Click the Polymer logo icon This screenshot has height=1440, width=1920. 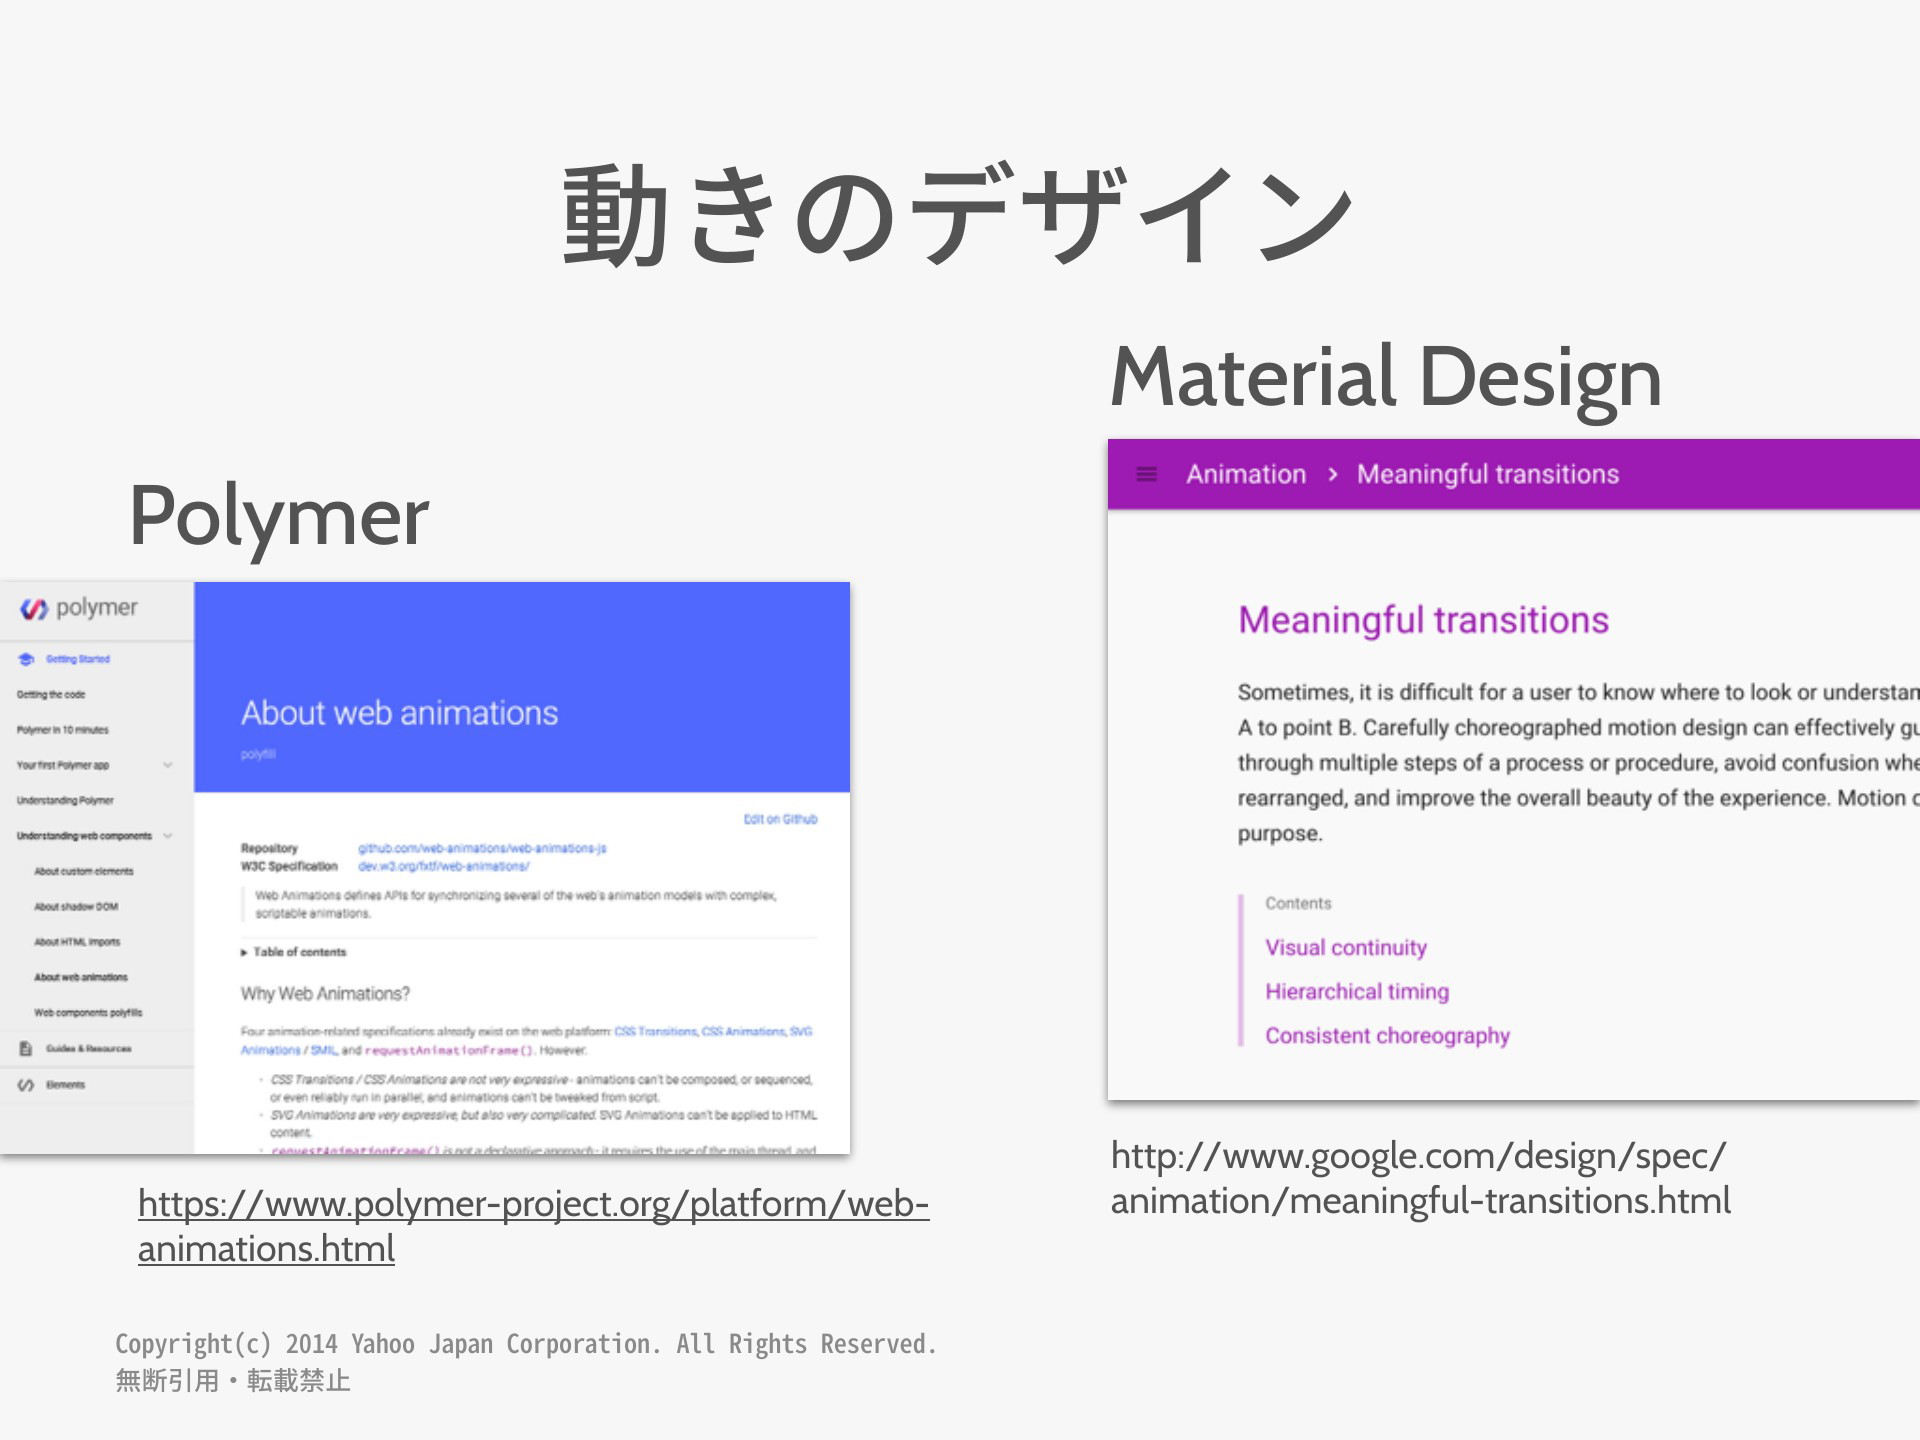pos(34,608)
